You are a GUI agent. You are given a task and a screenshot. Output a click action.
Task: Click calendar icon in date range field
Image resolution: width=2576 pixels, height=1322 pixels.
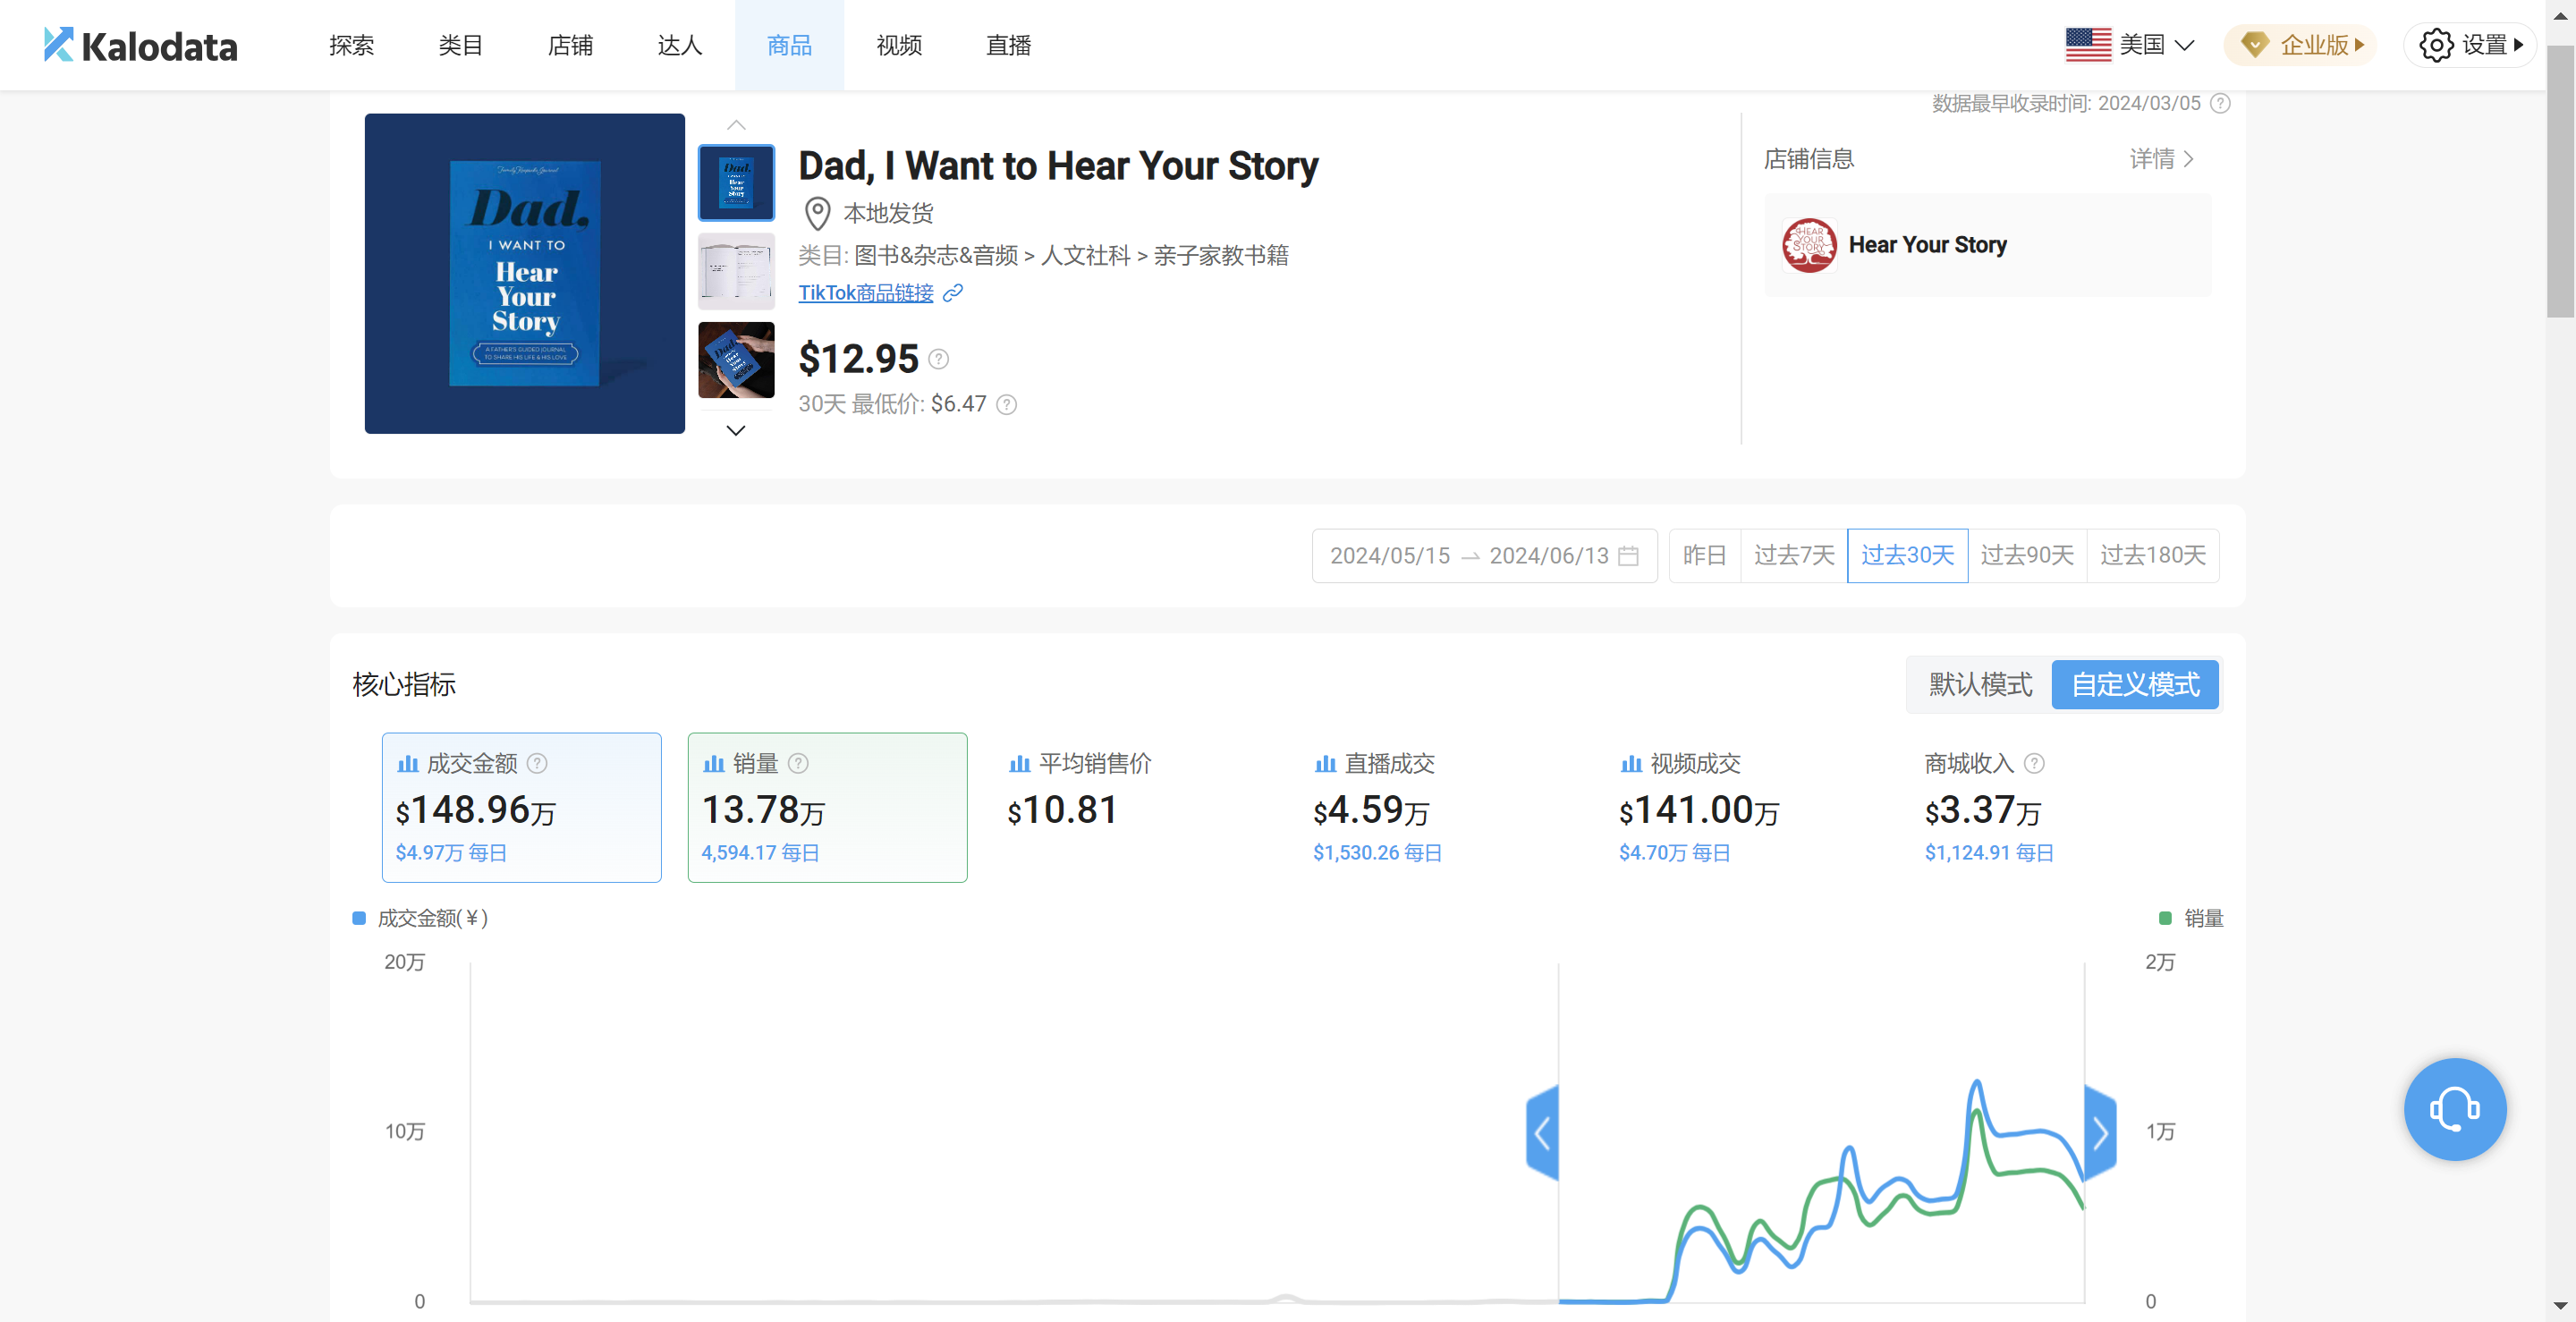[x=1628, y=555]
